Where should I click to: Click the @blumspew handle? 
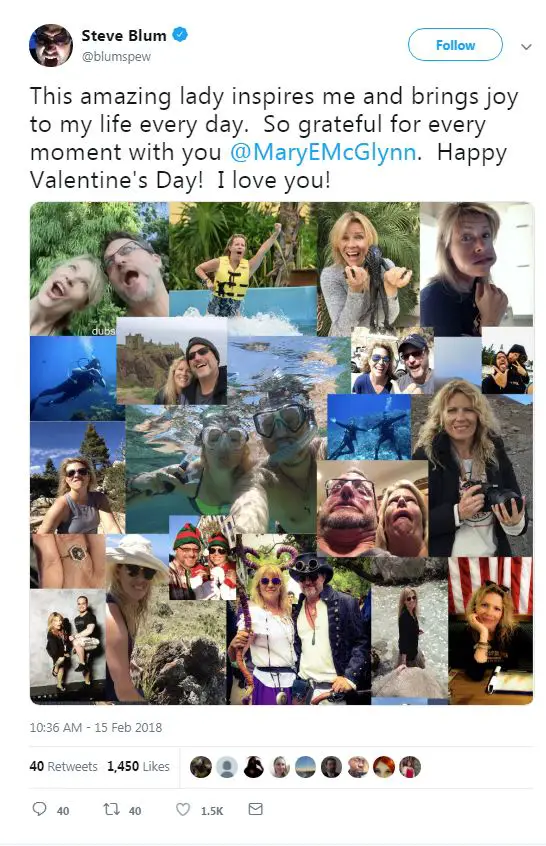coord(116,56)
